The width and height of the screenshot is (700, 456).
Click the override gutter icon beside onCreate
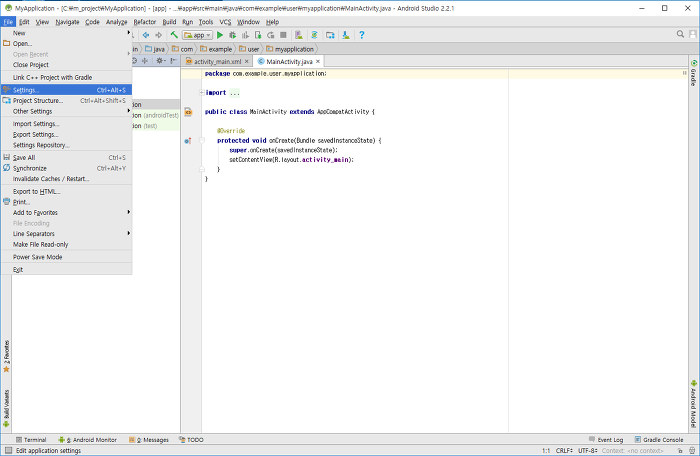click(188, 141)
